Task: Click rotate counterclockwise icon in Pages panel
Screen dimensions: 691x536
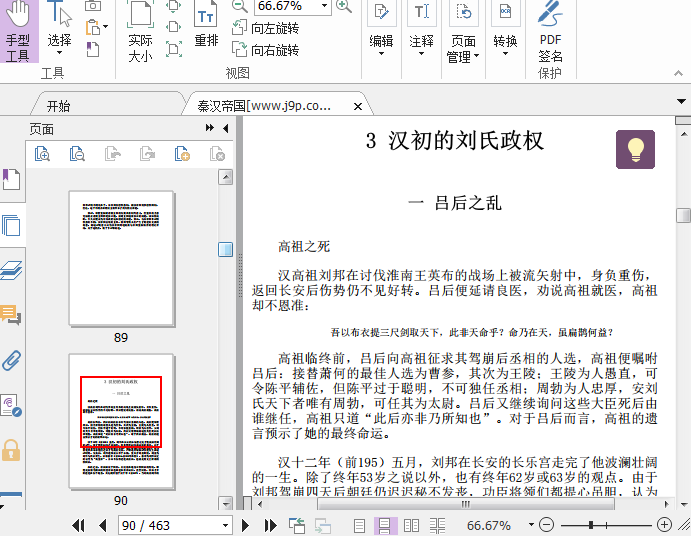Action: (x=112, y=154)
